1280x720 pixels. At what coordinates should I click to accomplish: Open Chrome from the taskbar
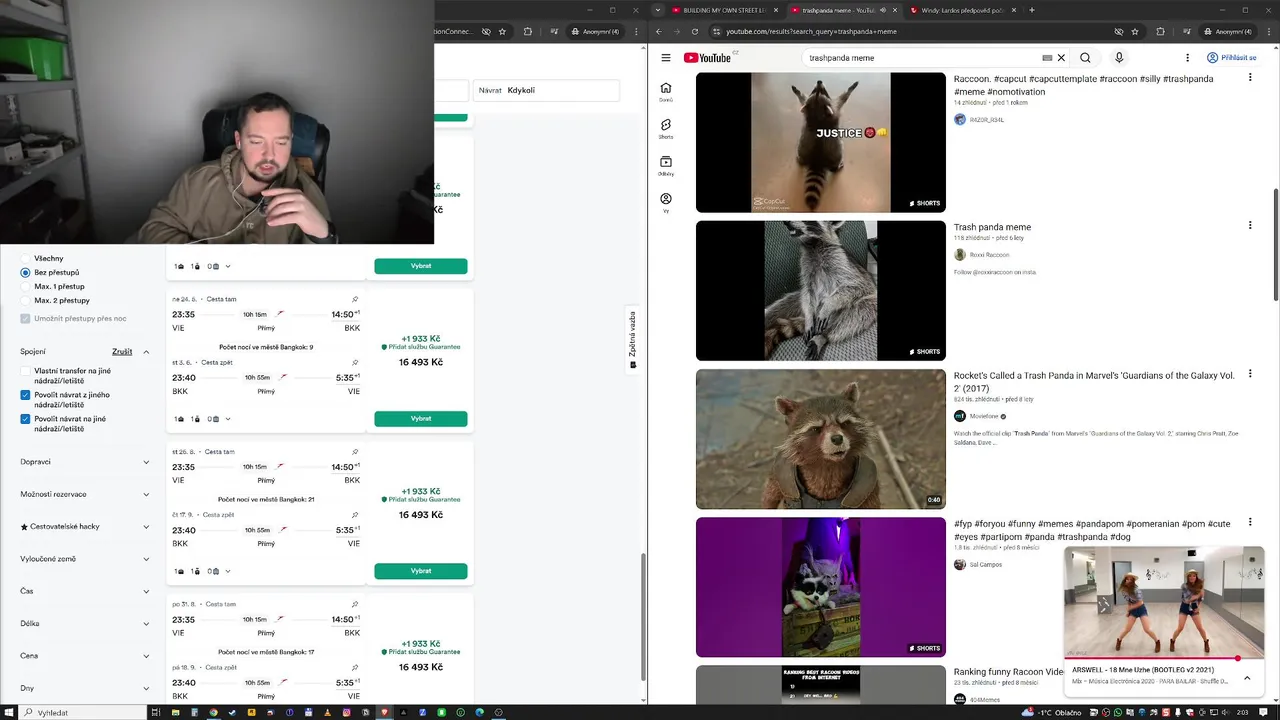coord(213,712)
